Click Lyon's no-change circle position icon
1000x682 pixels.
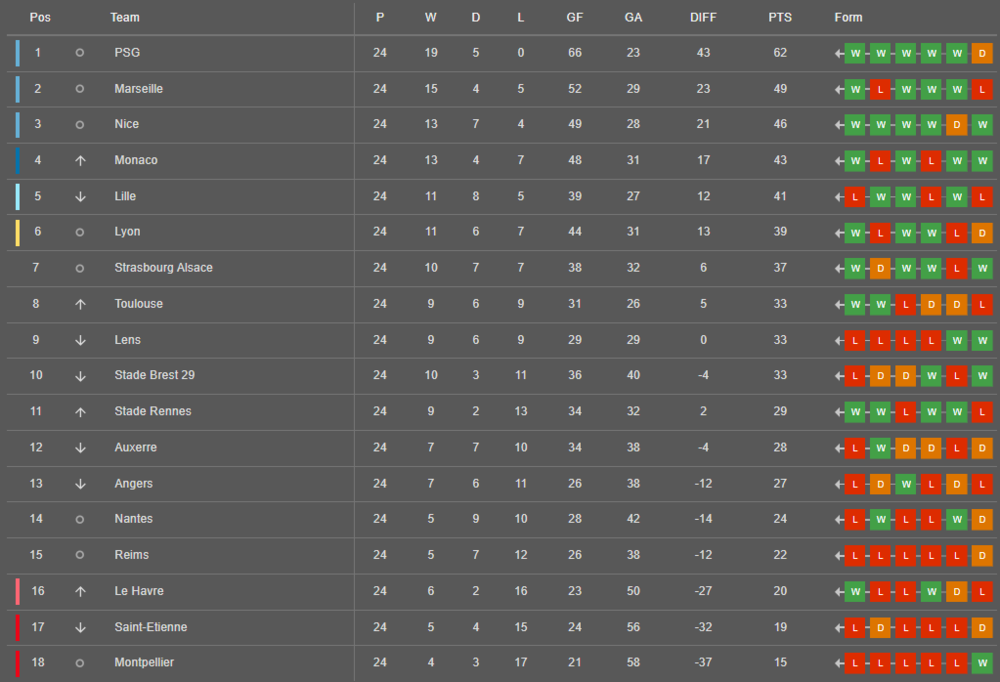click(80, 232)
